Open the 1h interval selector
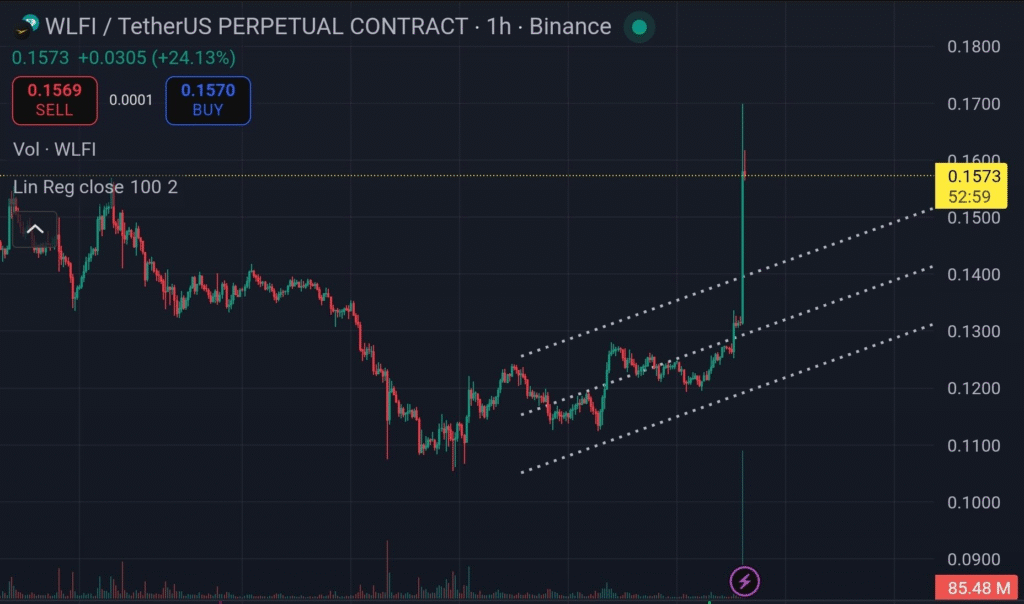 coord(498,27)
